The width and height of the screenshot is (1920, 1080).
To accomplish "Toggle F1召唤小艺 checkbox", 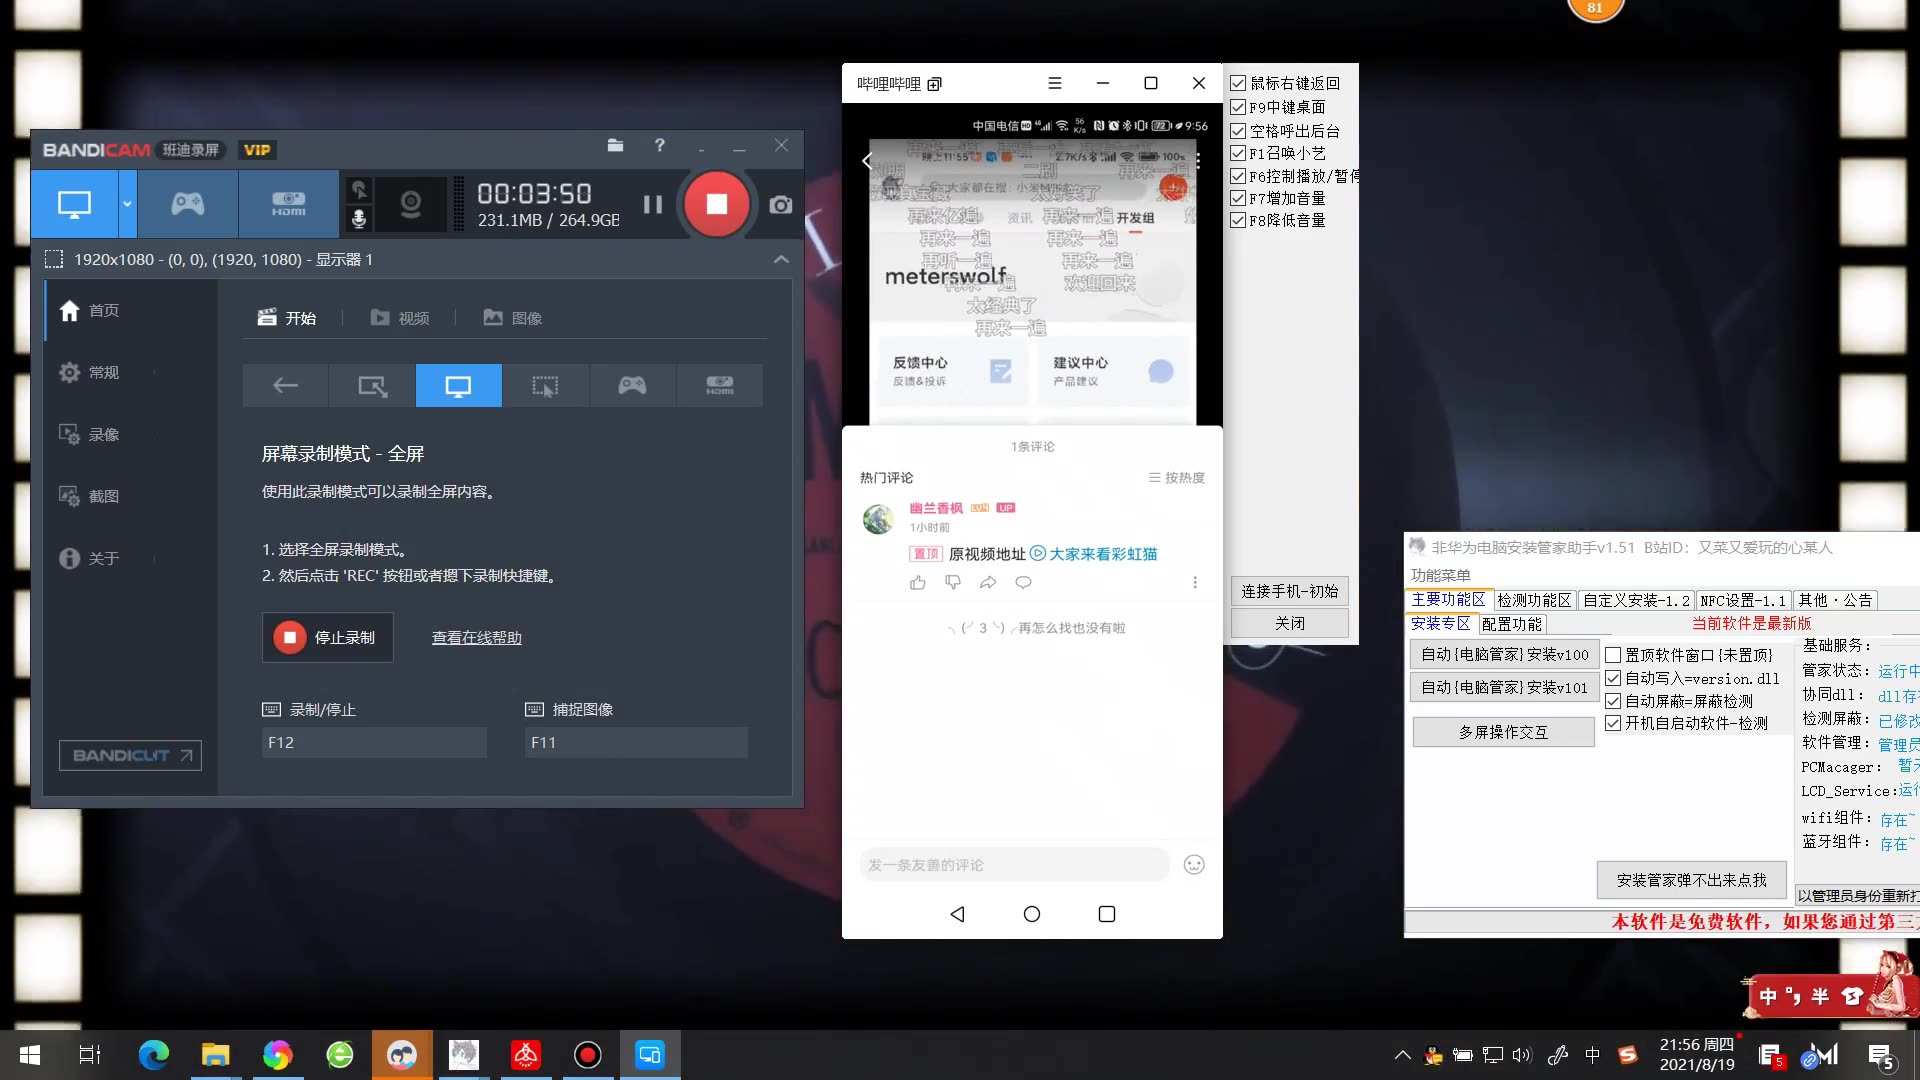I will pyautogui.click(x=1238, y=153).
